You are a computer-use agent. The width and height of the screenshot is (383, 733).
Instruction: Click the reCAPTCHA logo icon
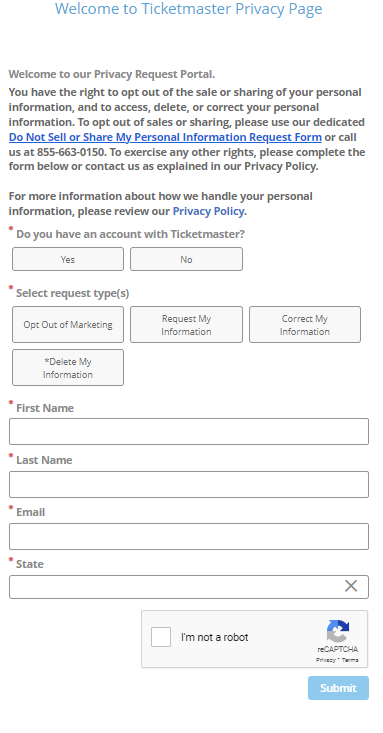[338, 631]
